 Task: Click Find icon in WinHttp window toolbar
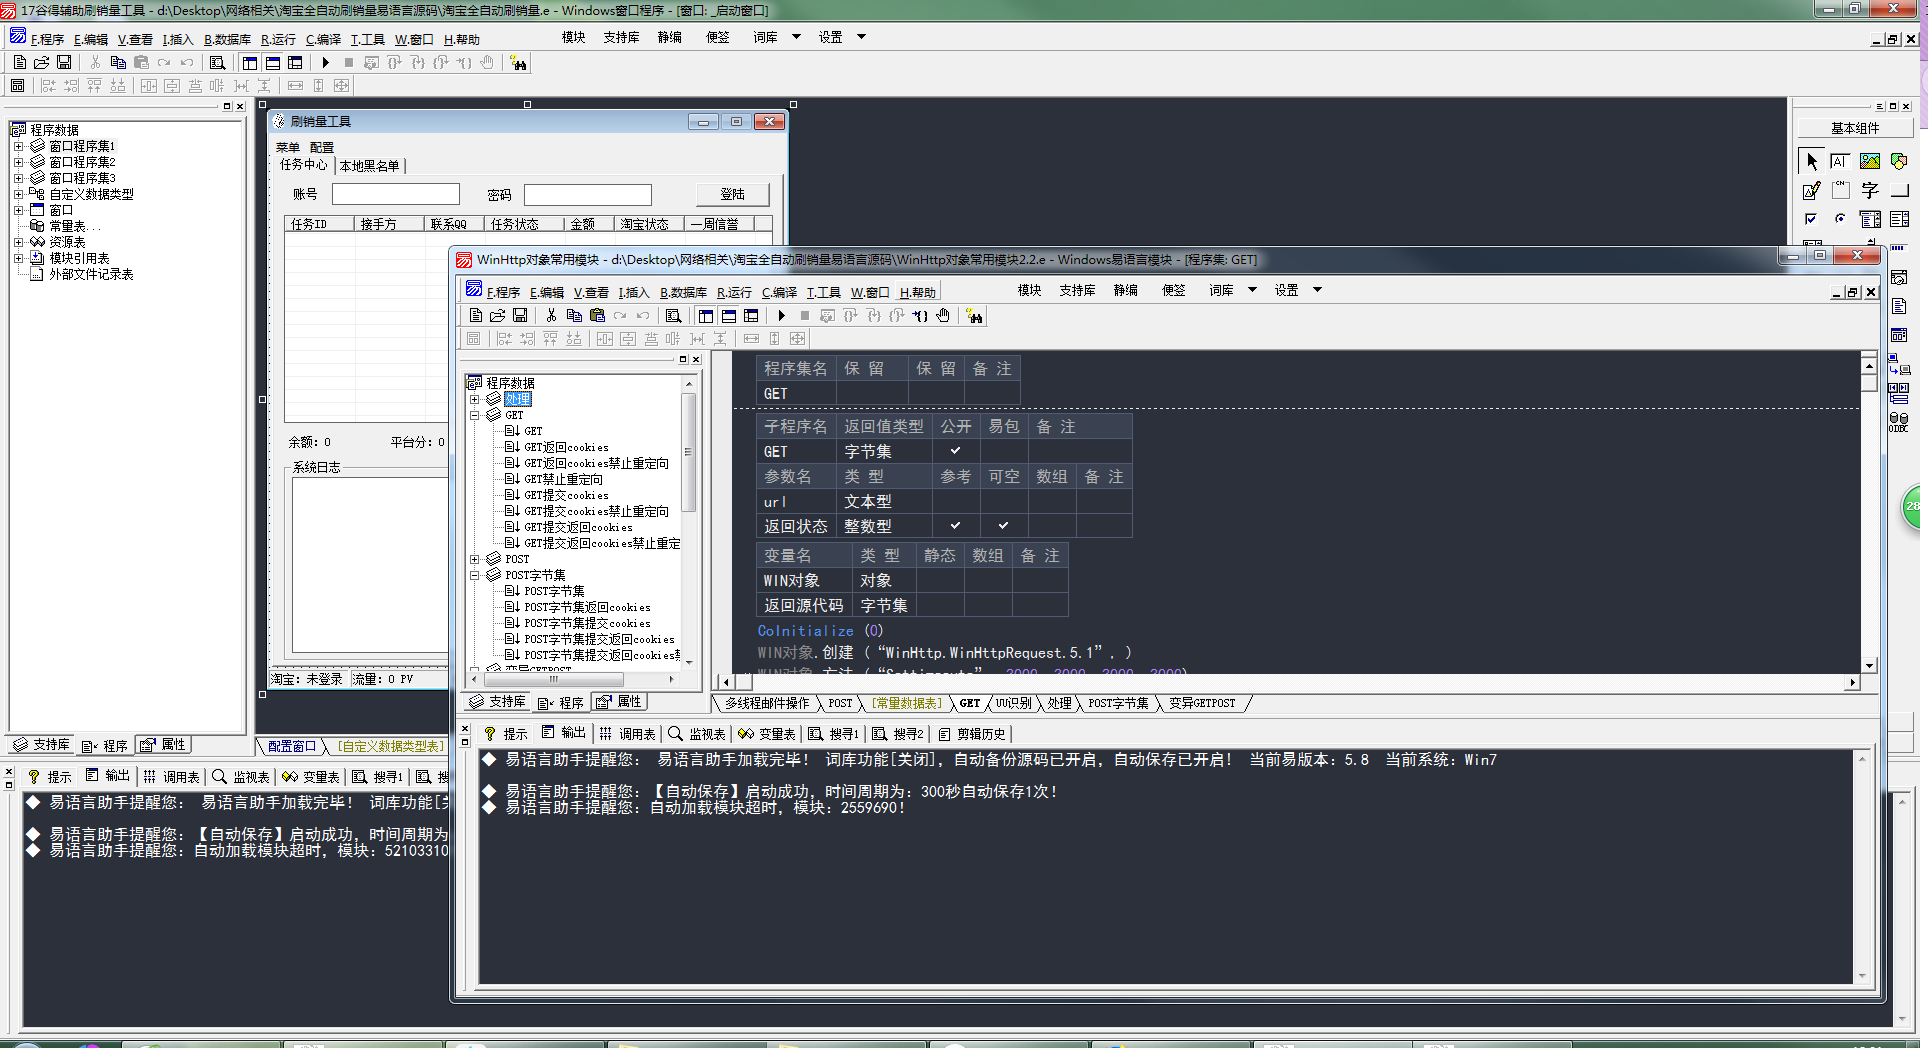673,315
